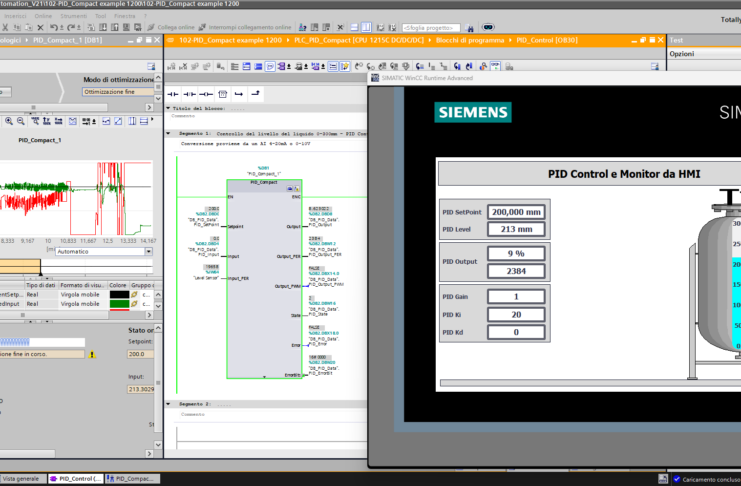Click the Setpoint value field 200.0
This screenshot has width=741, height=486.
[x=140, y=354]
